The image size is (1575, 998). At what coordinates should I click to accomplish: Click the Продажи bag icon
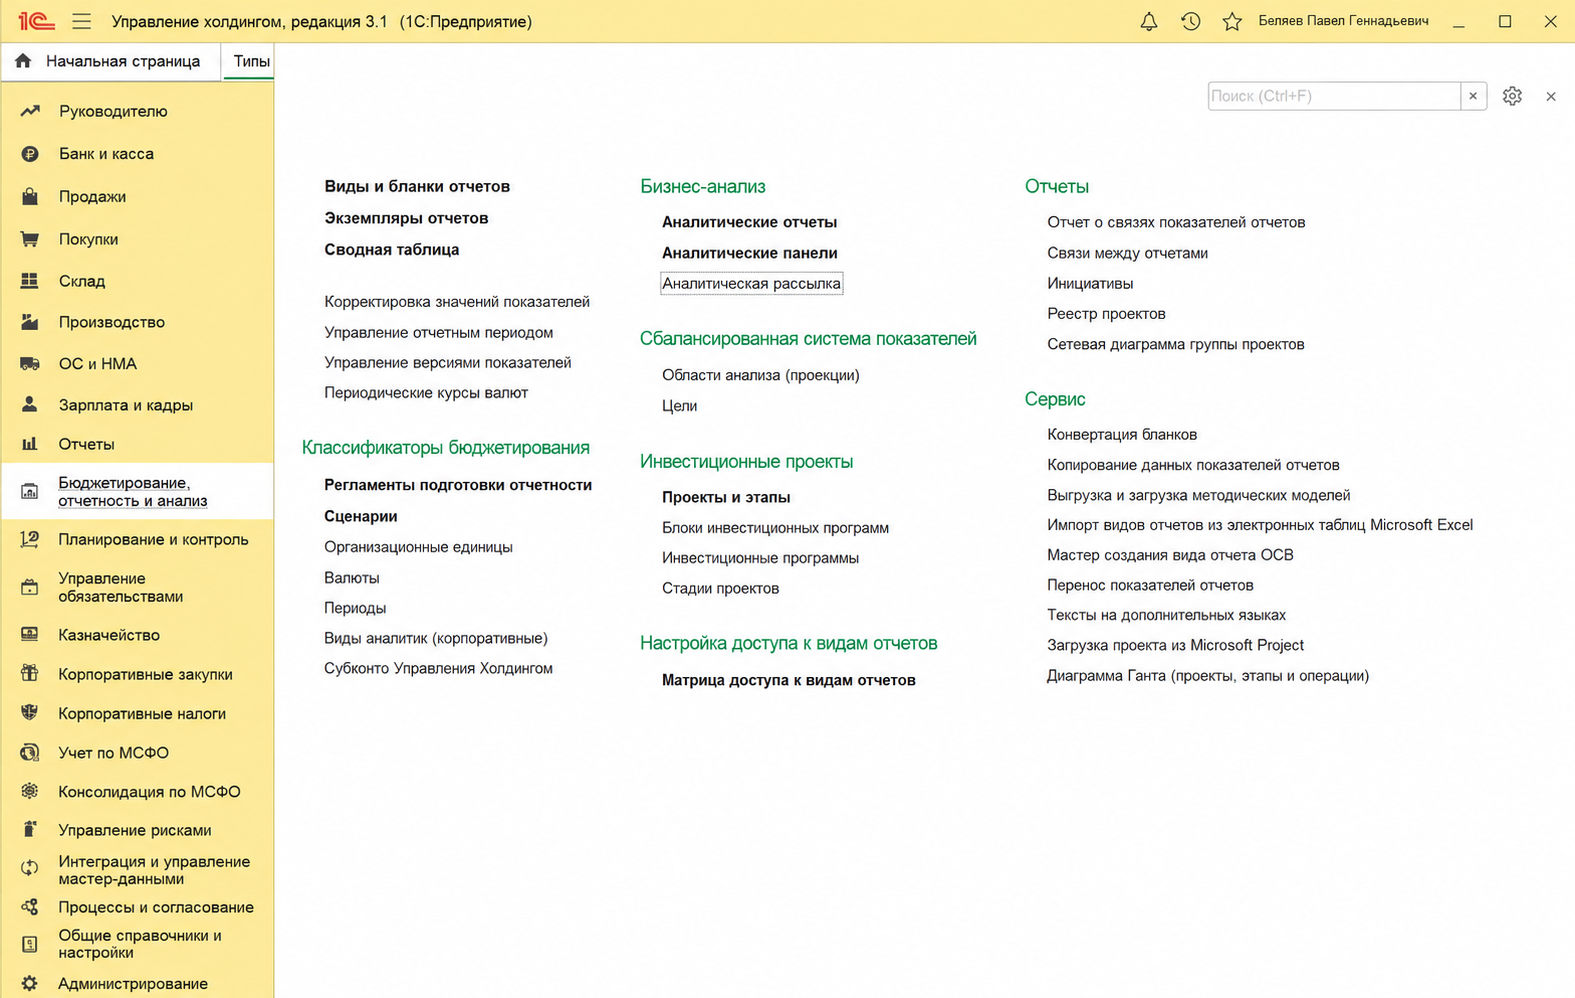pyautogui.click(x=30, y=196)
